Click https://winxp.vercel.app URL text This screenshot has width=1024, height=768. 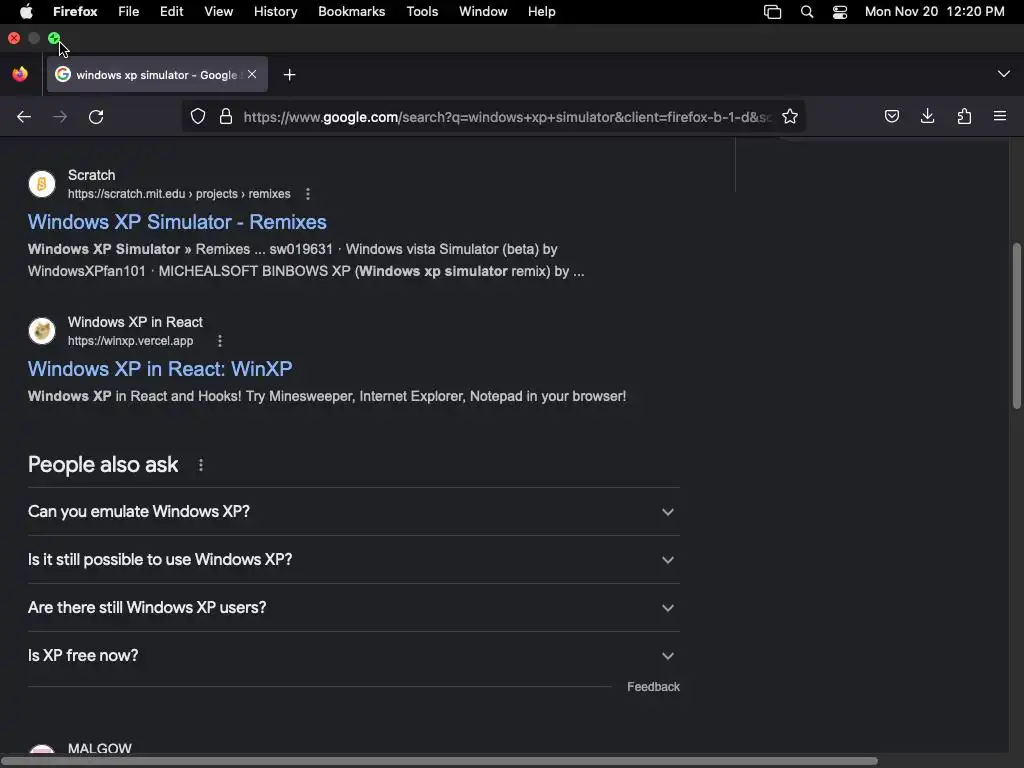131,341
